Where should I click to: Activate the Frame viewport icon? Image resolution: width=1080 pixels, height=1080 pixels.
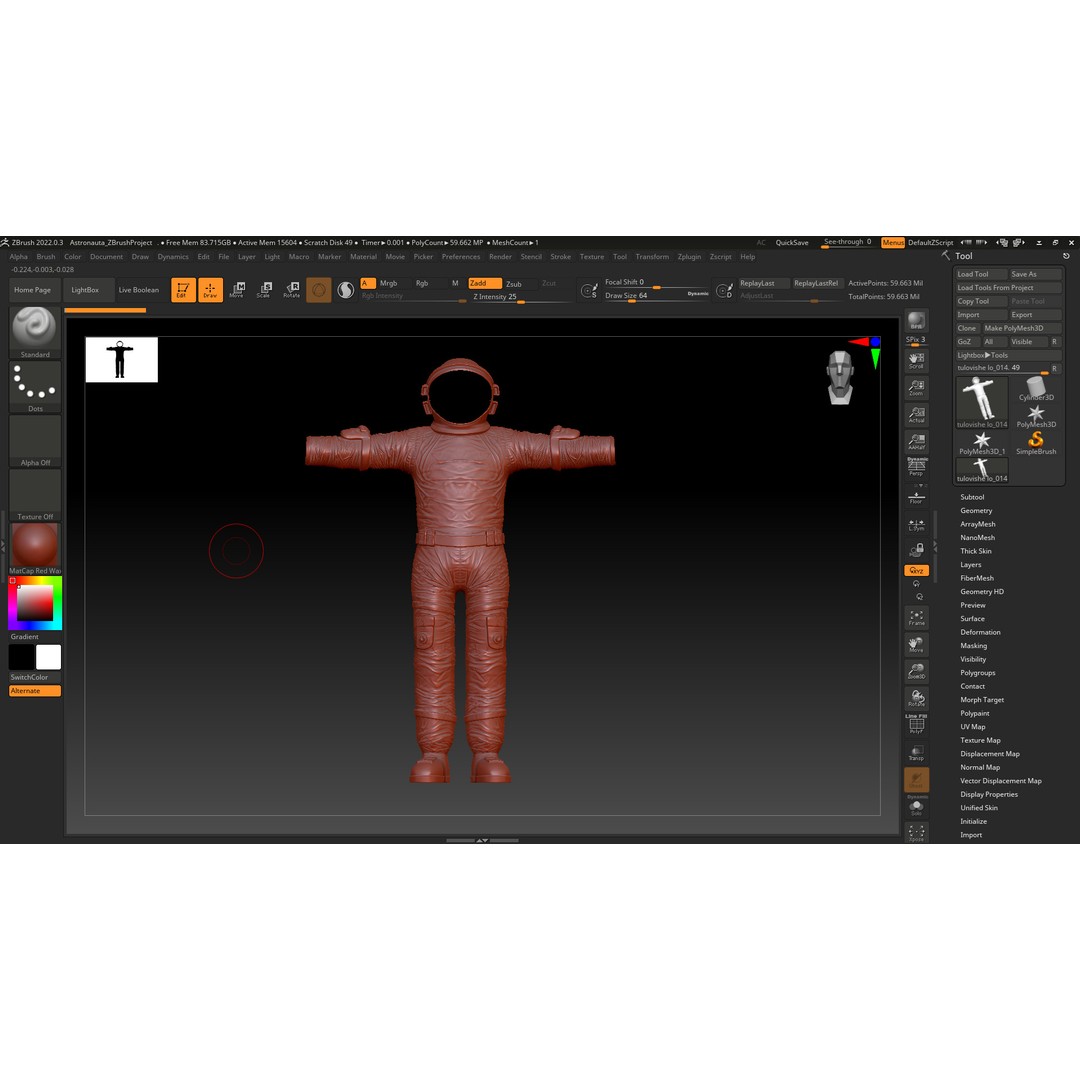916,618
